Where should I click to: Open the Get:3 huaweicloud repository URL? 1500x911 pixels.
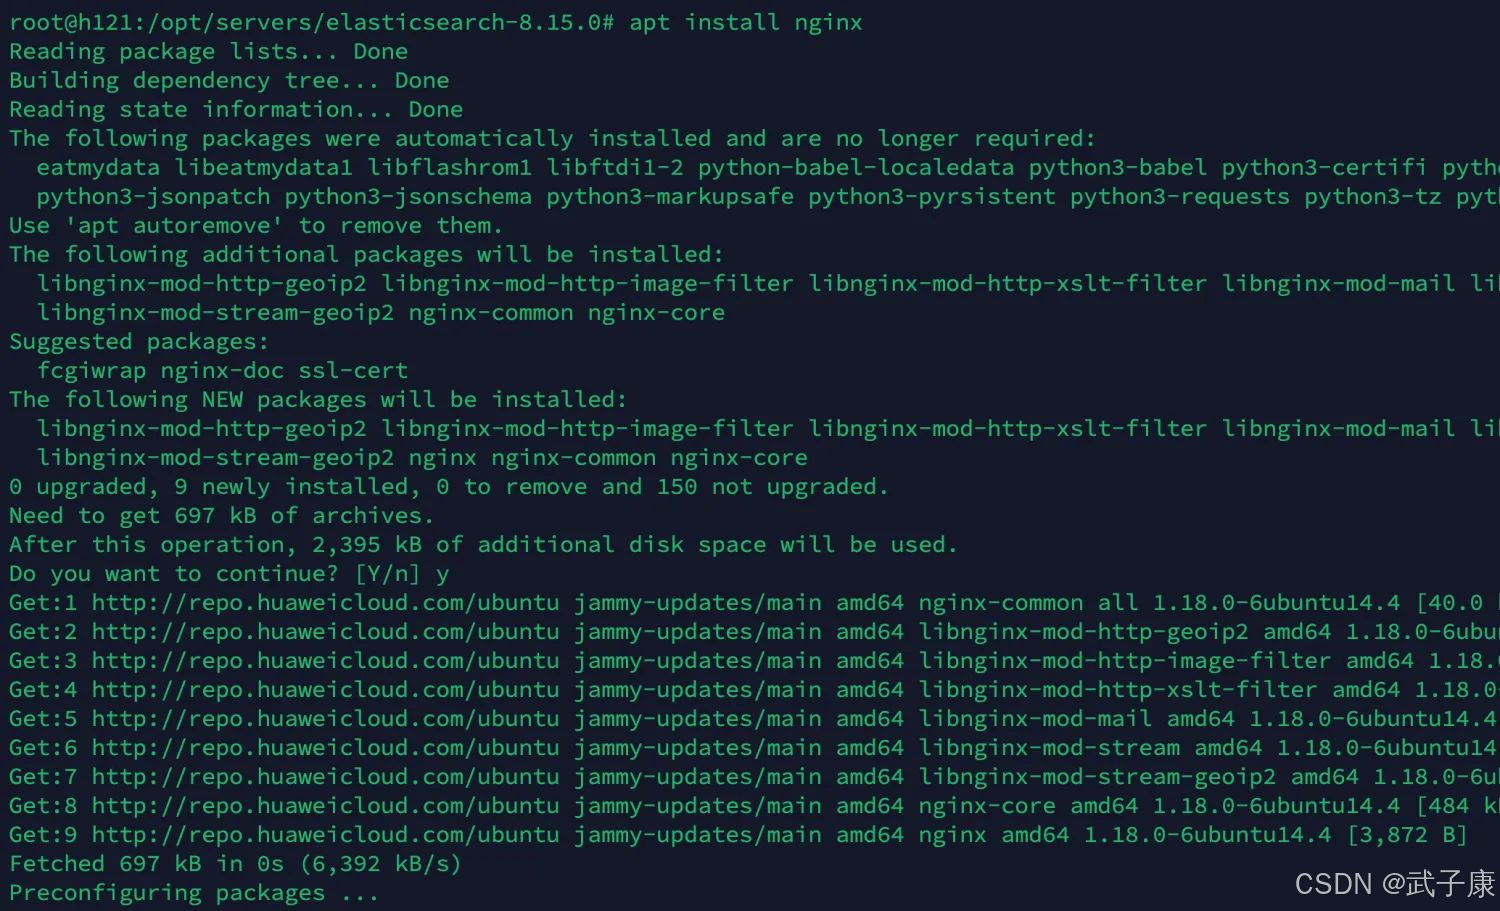coord(325,661)
